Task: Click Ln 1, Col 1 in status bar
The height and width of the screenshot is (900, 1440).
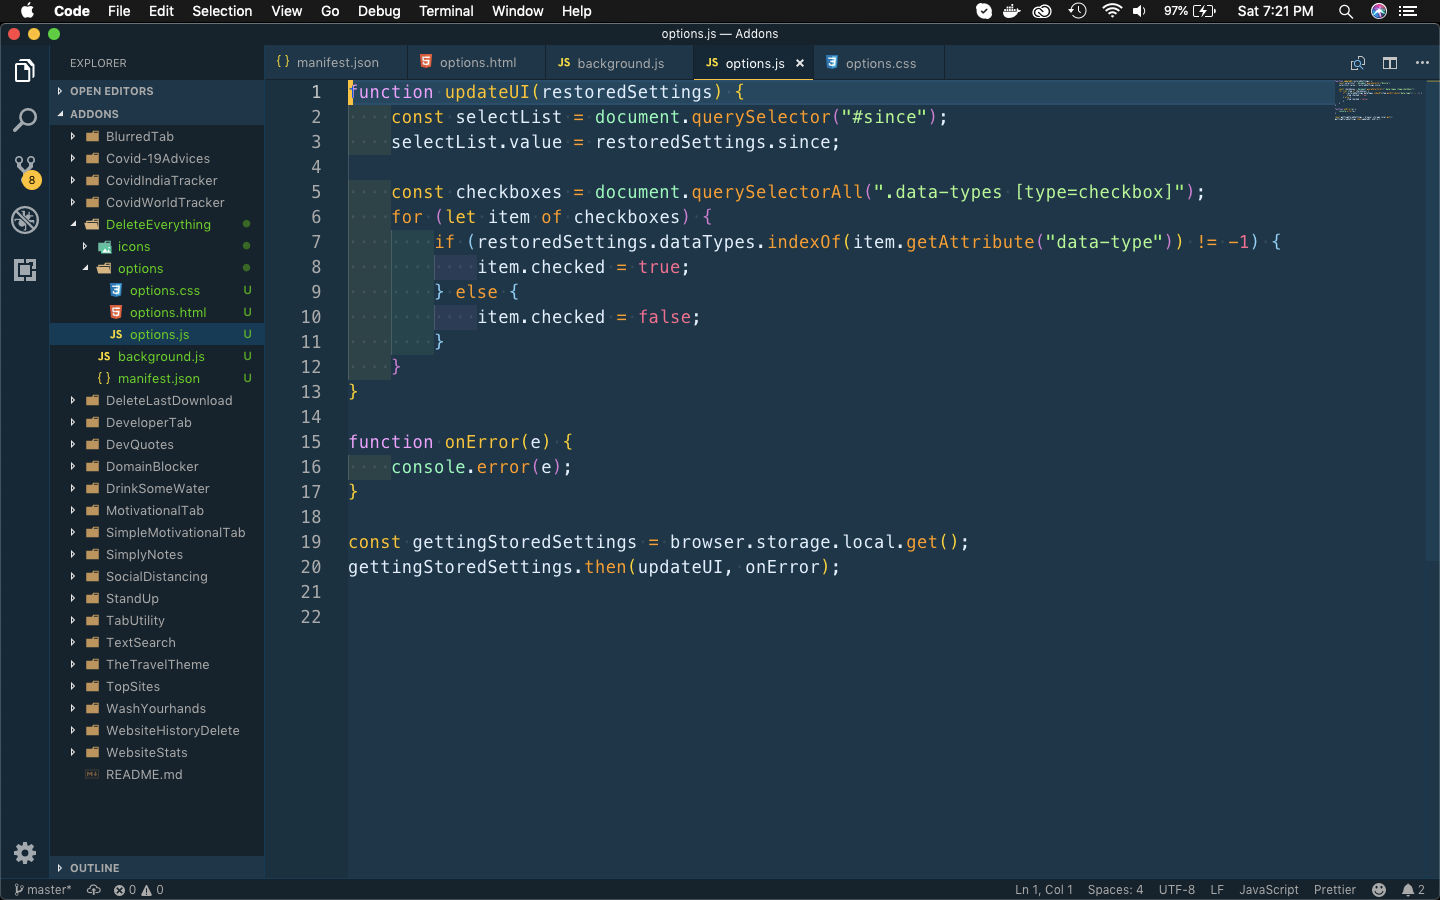Action: (x=1044, y=890)
